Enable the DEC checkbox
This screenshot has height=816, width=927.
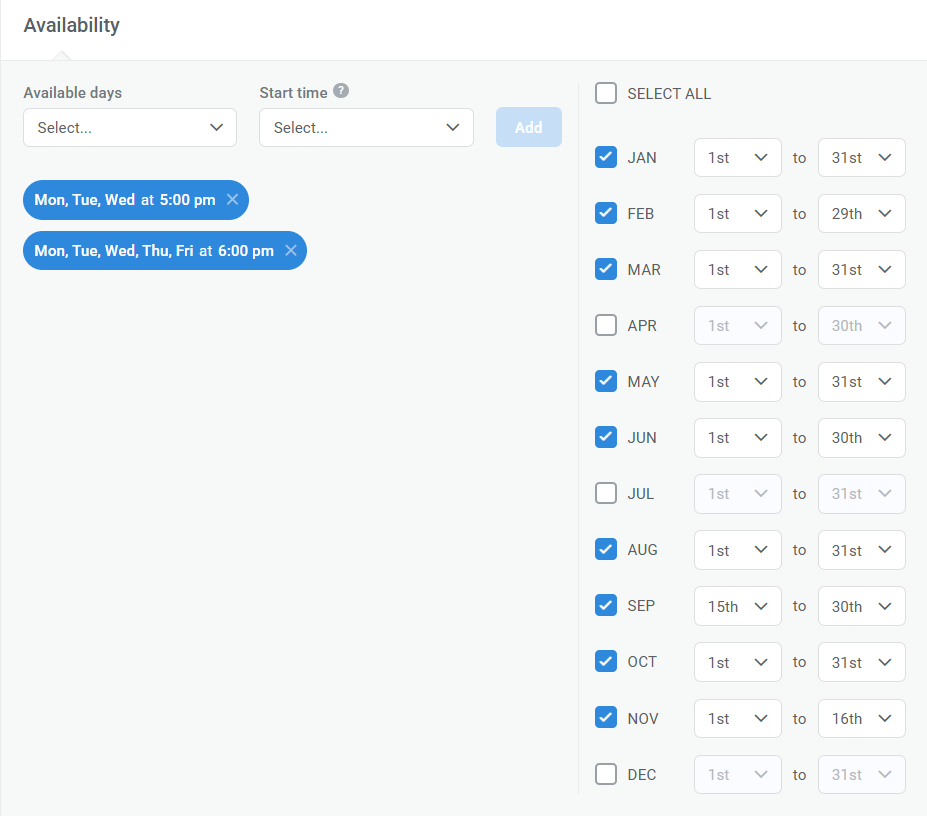click(x=605, y=774)
